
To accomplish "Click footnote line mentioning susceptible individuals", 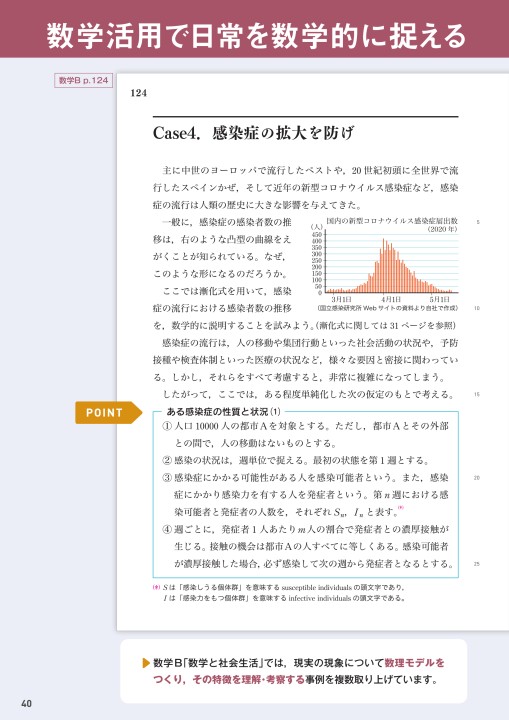I will (x=284, y=587).
